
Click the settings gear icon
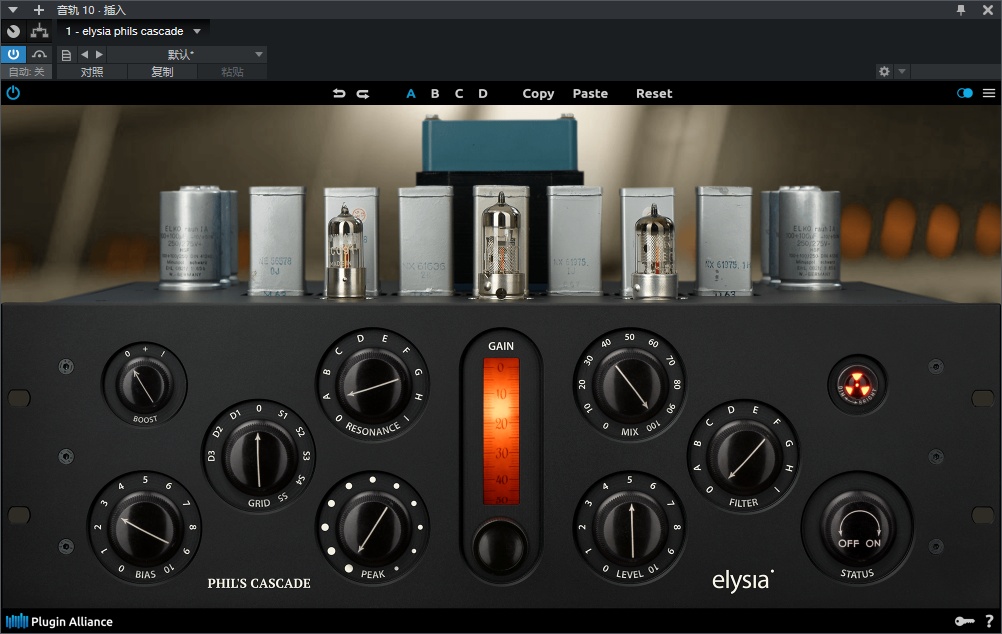(x=883, y=72)
